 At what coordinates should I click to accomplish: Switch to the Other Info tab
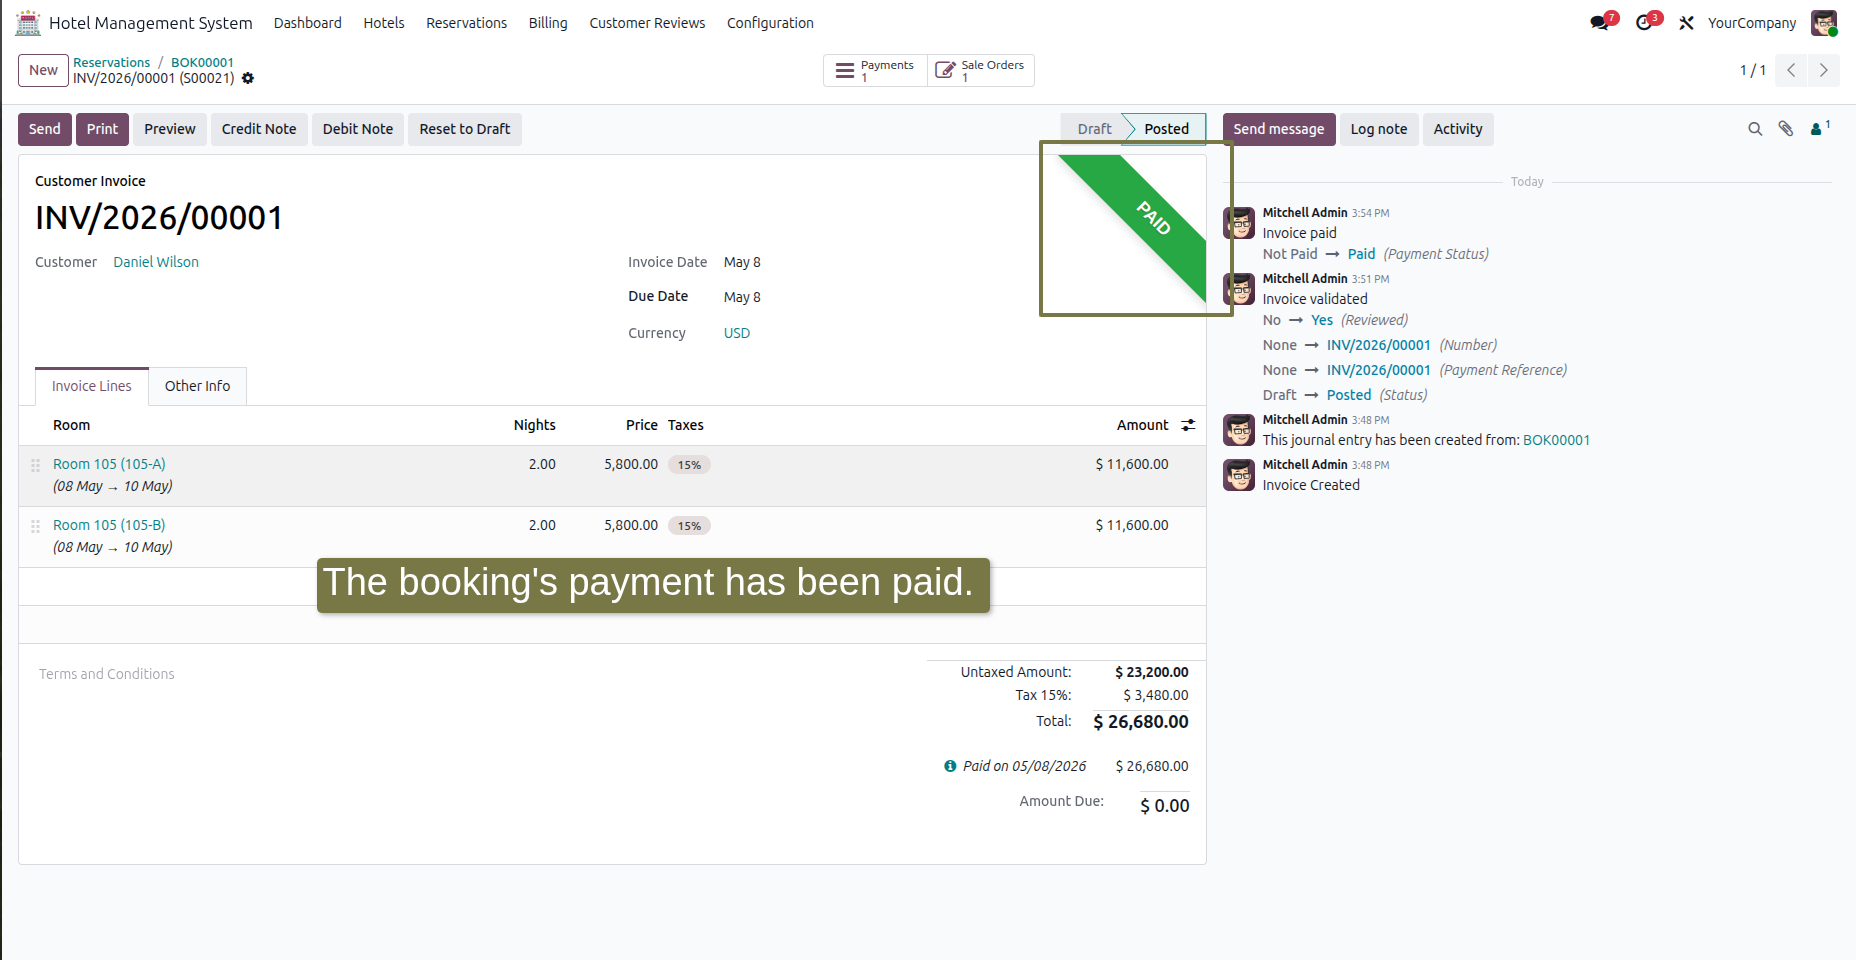click(x=197, y=386)
